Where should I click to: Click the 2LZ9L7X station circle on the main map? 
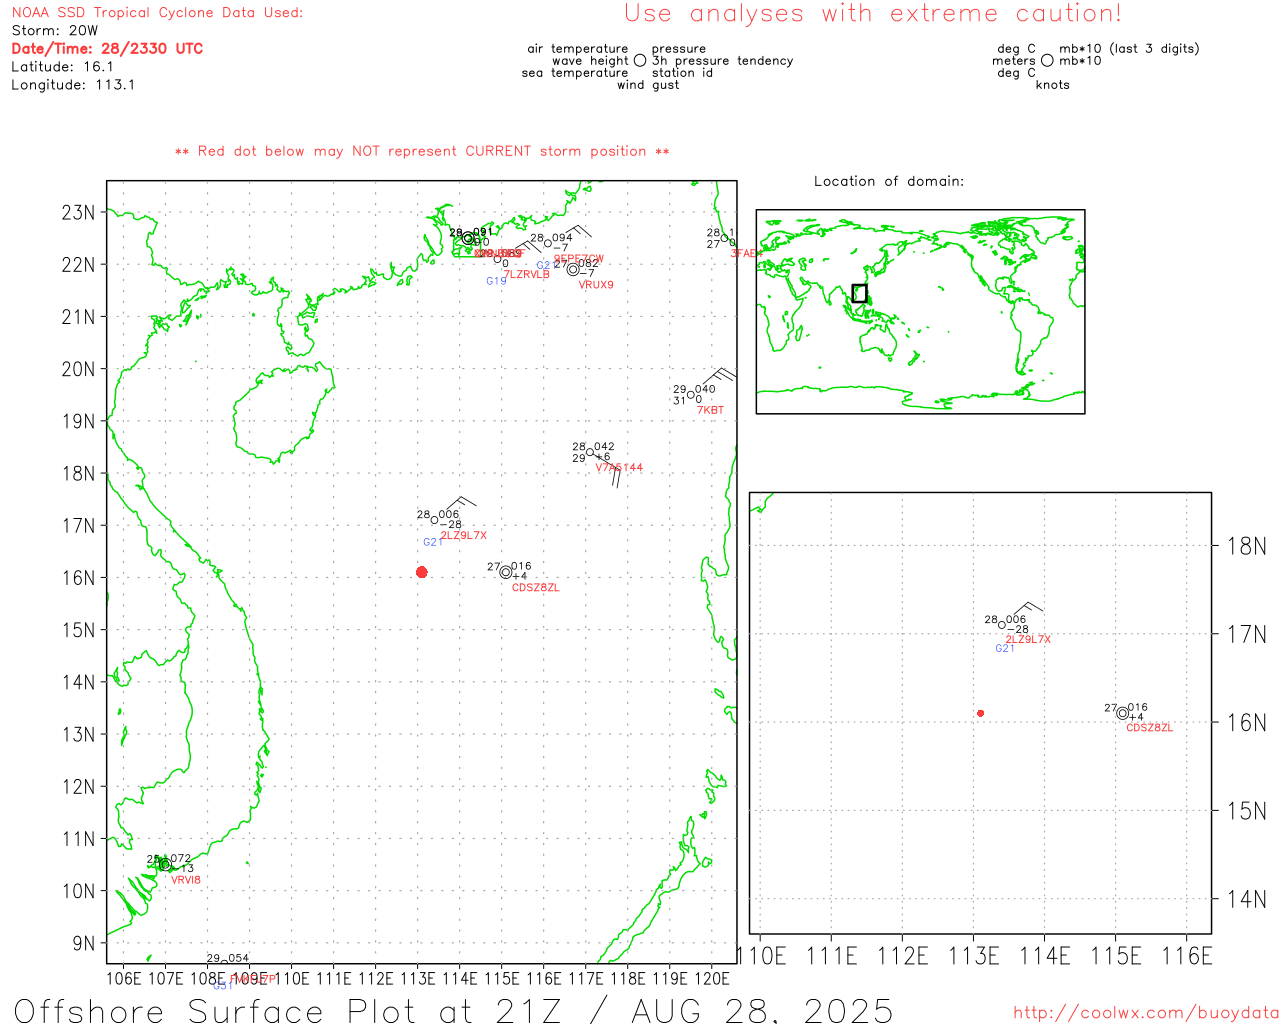pos(434,520)
